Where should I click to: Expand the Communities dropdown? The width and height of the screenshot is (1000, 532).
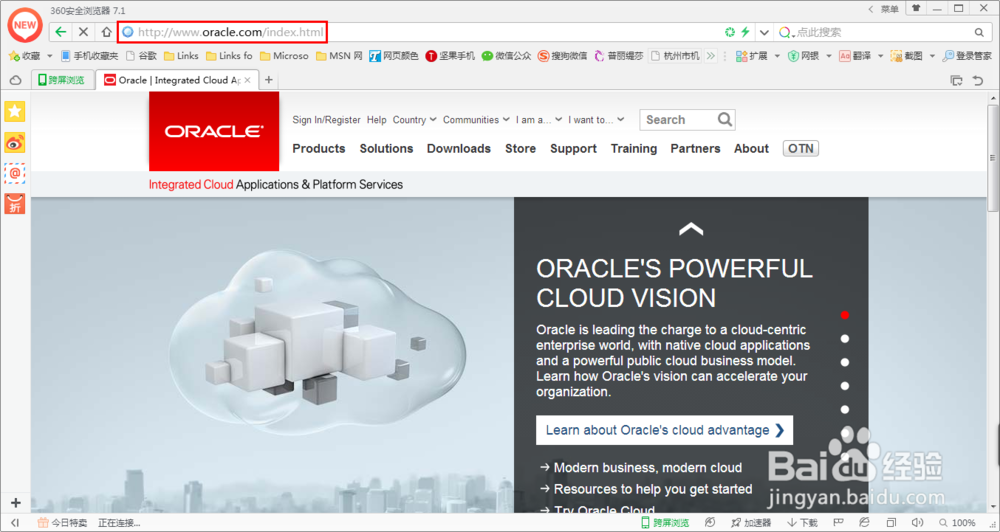pos(476,119)
